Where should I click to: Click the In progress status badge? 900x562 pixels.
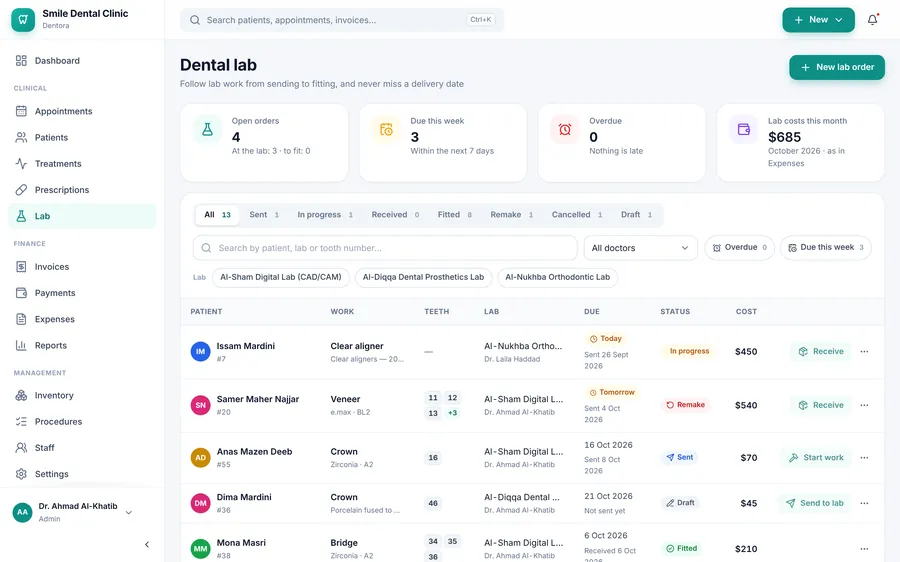point(689,351)
